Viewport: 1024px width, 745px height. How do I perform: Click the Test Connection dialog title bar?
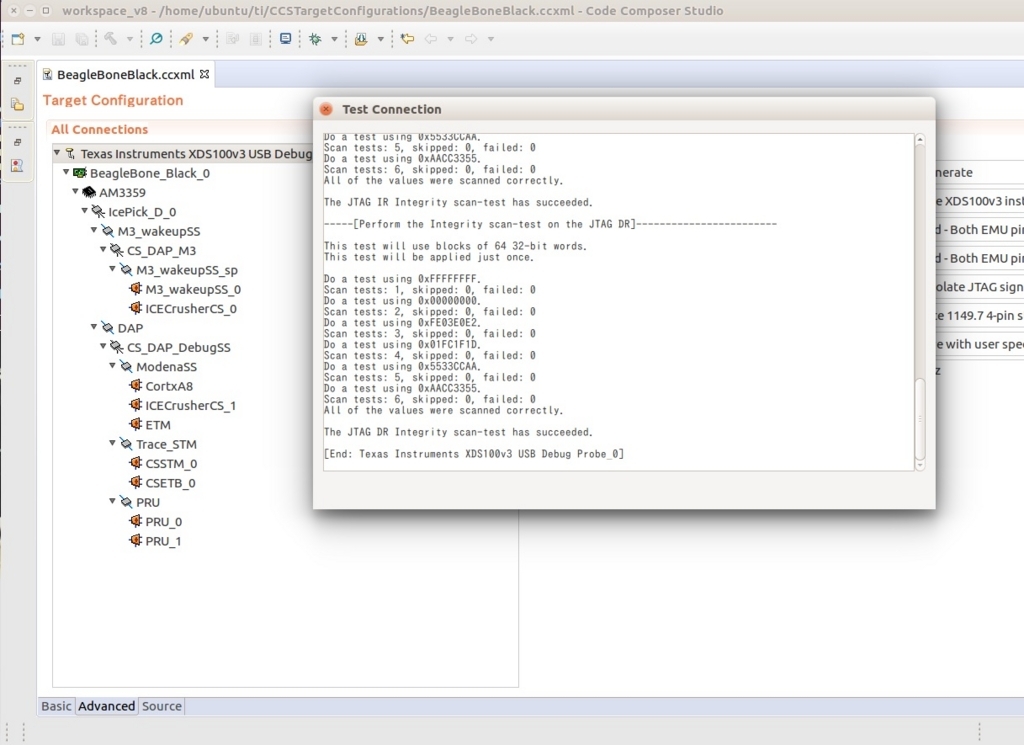coord(624,109)
